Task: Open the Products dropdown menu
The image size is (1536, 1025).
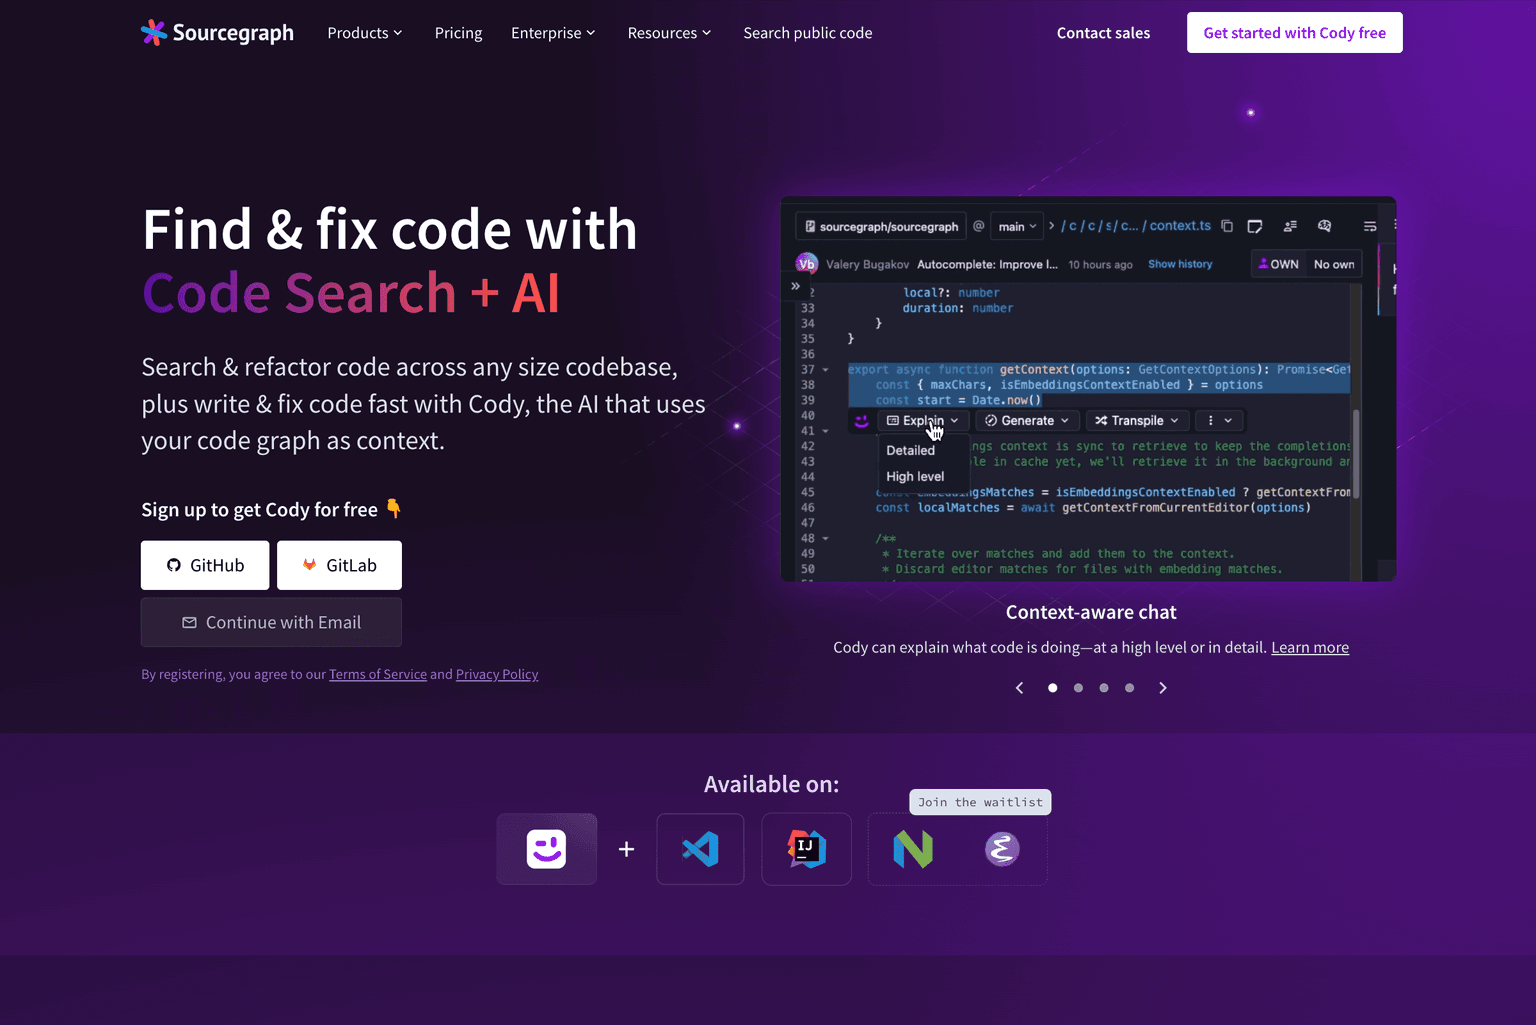Action: click(x=365, y=33)
